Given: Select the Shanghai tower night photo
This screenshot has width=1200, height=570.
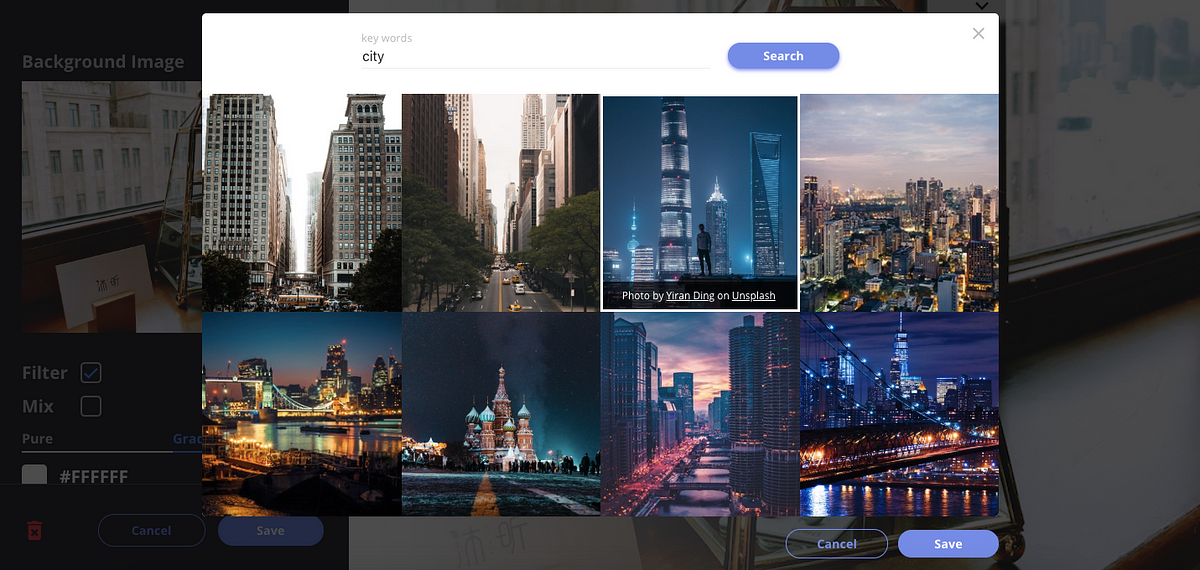Looking at the screenshot, I should [x=700, y=203].
